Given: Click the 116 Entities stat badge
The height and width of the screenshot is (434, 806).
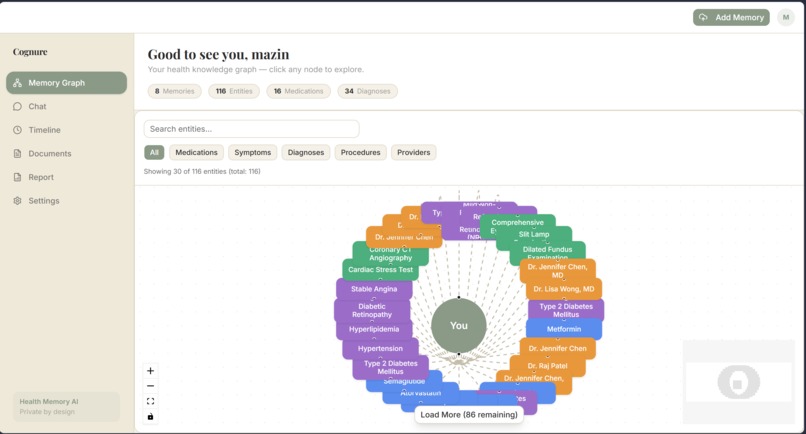Looking at the screenshot, I should click(234, 91).
